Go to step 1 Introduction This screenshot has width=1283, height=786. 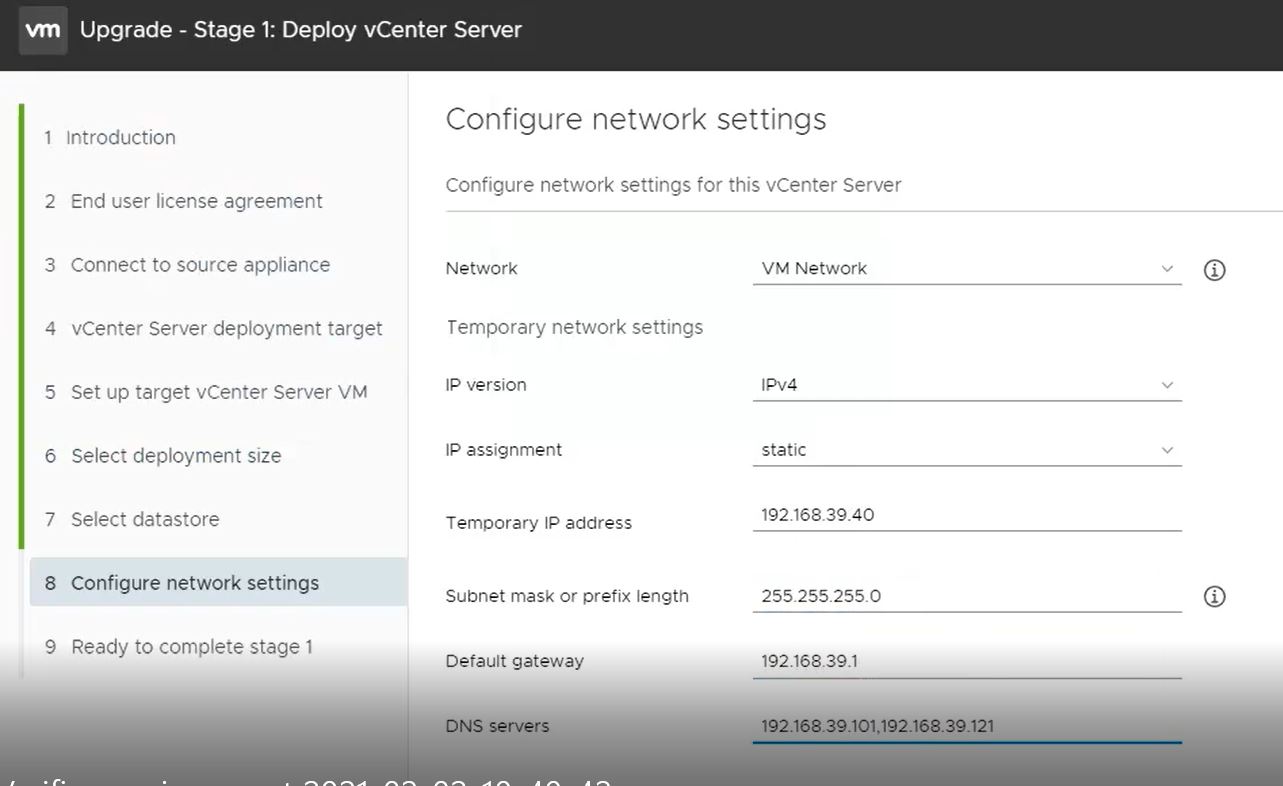click(x=110, y=138)
